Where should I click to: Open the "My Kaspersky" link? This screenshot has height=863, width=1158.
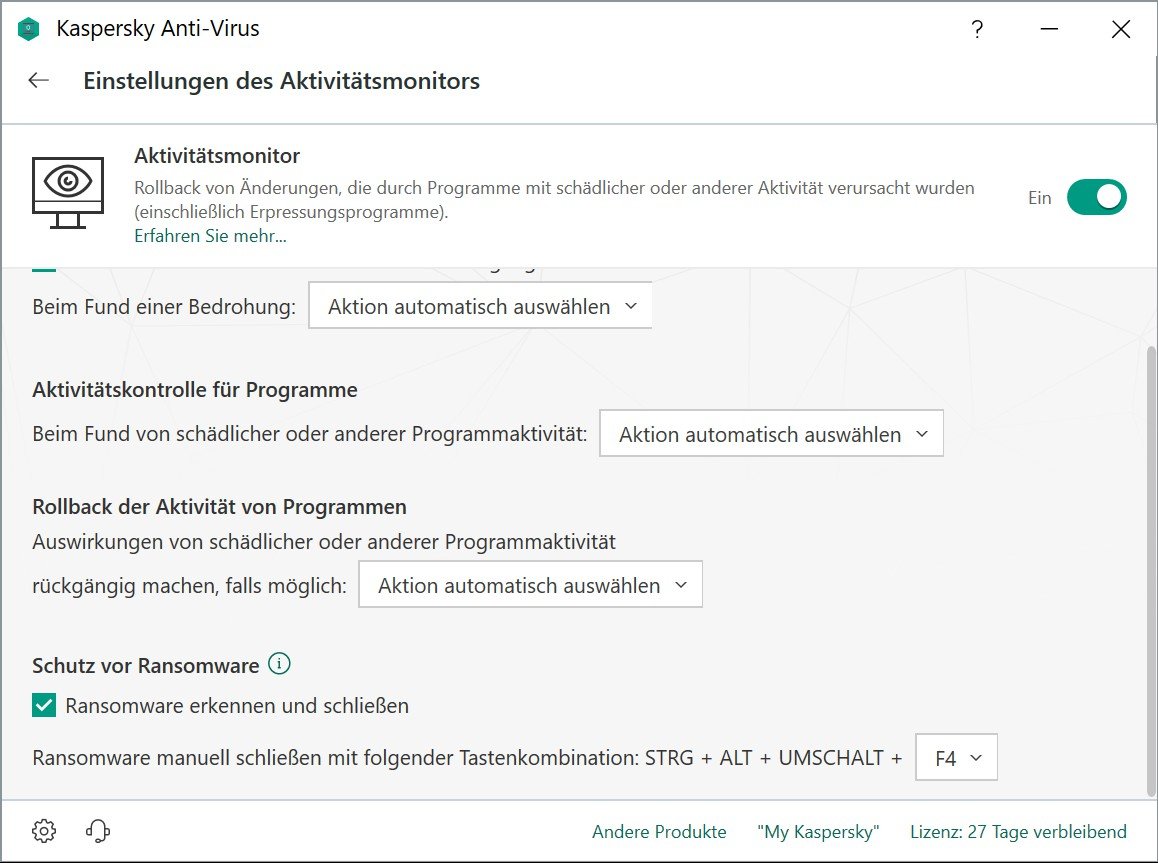click(x=818, y=832)
